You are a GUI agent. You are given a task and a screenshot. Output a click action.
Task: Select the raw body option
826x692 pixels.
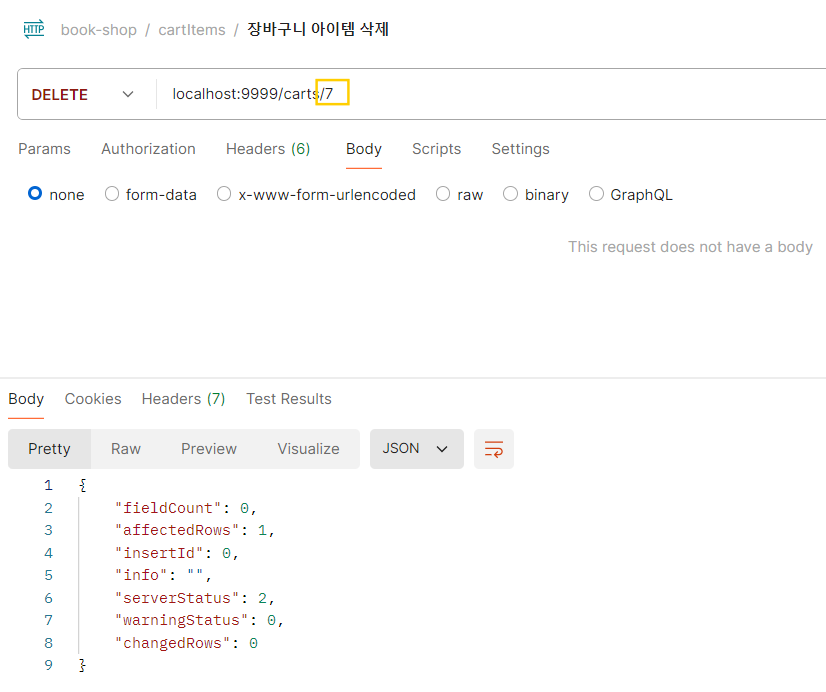point(443,194)
